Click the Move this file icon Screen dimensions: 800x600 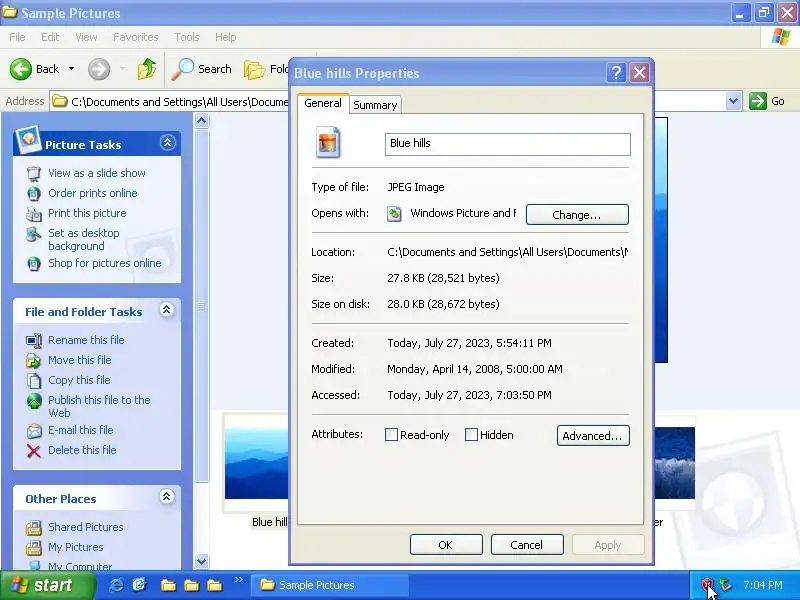(x=34, y=360)
